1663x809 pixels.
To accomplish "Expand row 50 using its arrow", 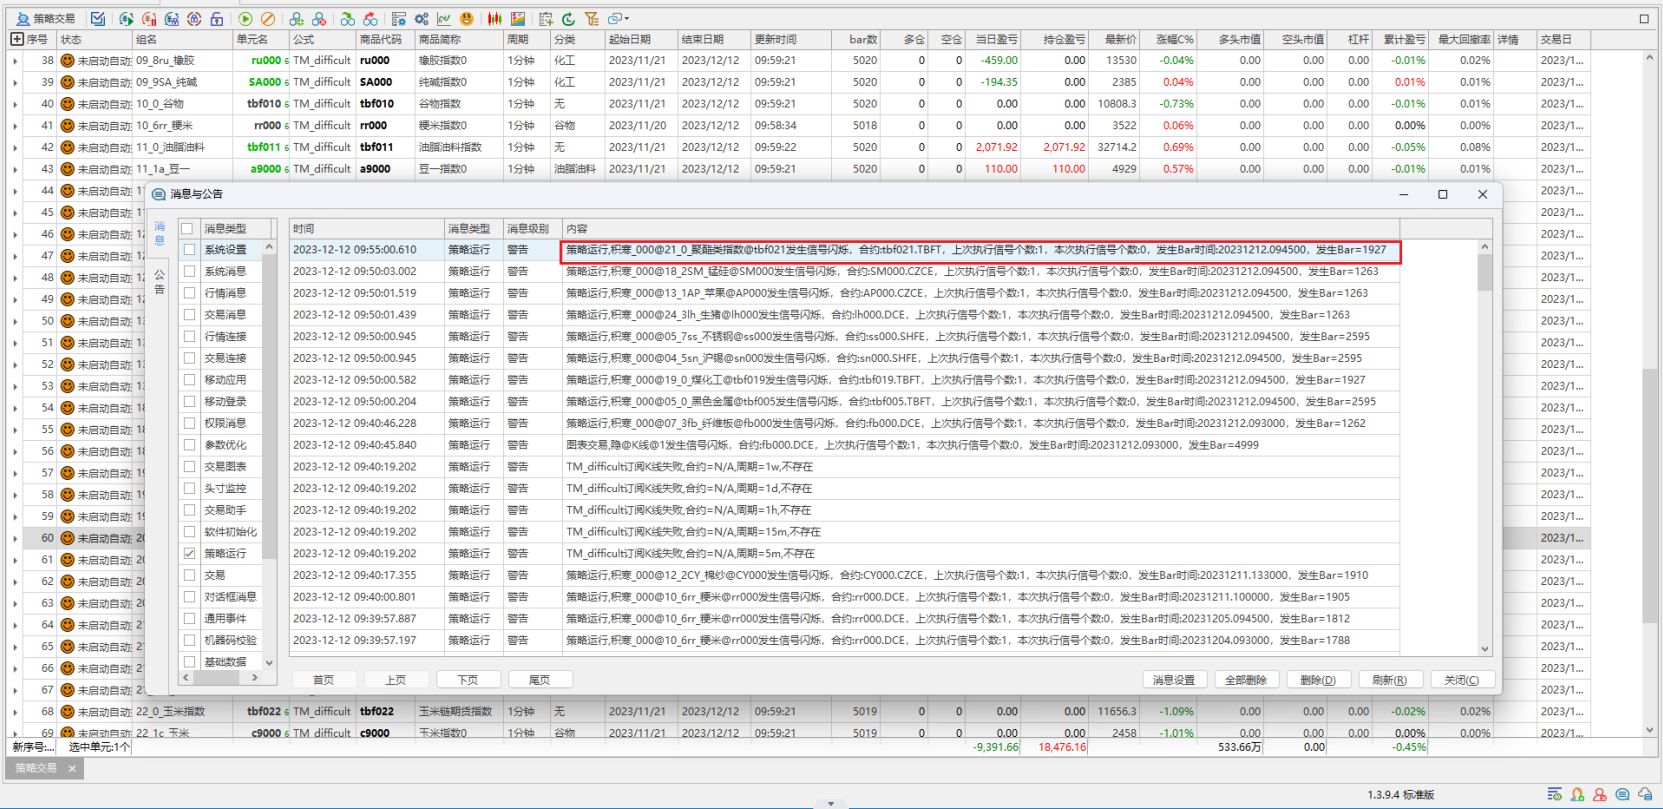I will pyautogui.click(x=15, y=321).
